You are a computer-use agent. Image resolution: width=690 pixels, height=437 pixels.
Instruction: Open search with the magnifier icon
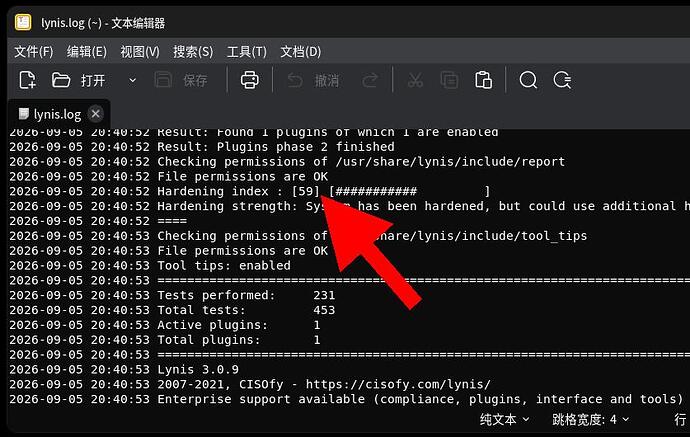[x=528, y=80]
